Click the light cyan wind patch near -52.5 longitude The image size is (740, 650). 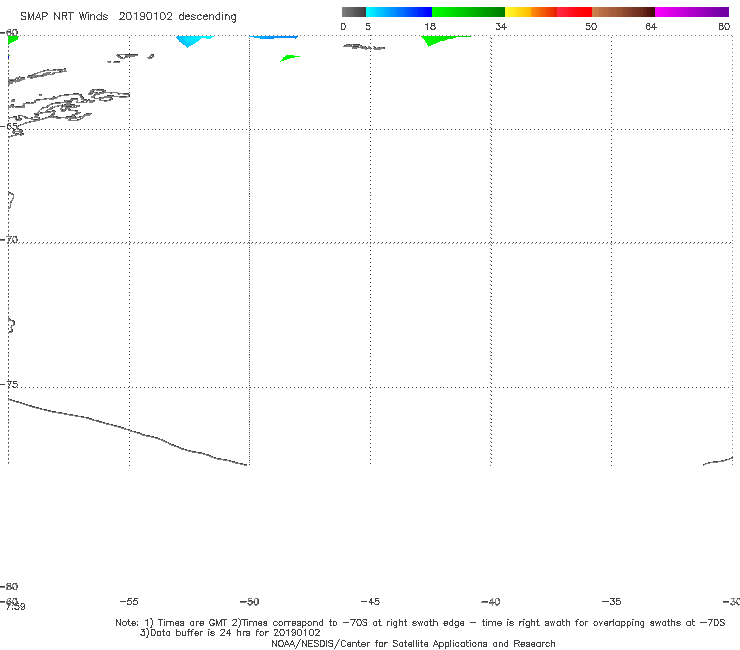pyautogui.click(x=190, y=40)
